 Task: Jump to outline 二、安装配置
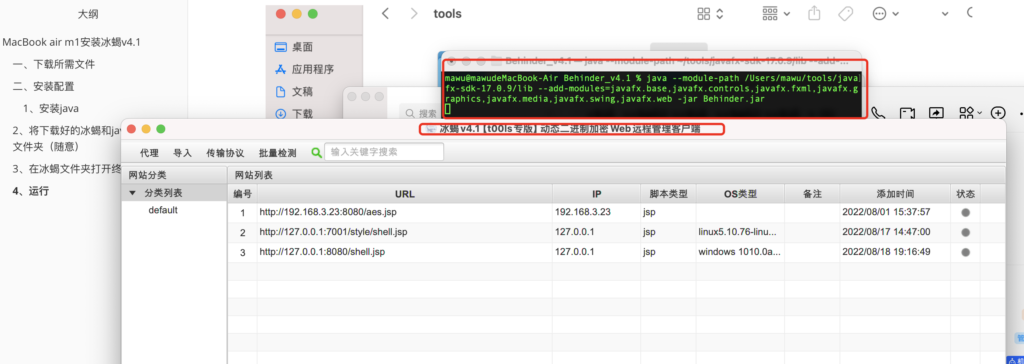tap(43, 86)
